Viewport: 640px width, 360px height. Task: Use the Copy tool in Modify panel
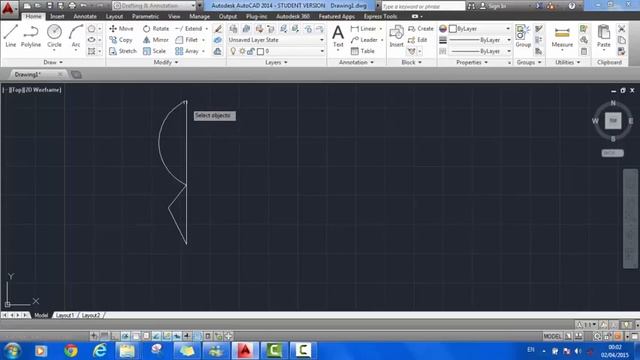(x=120, y=40)
